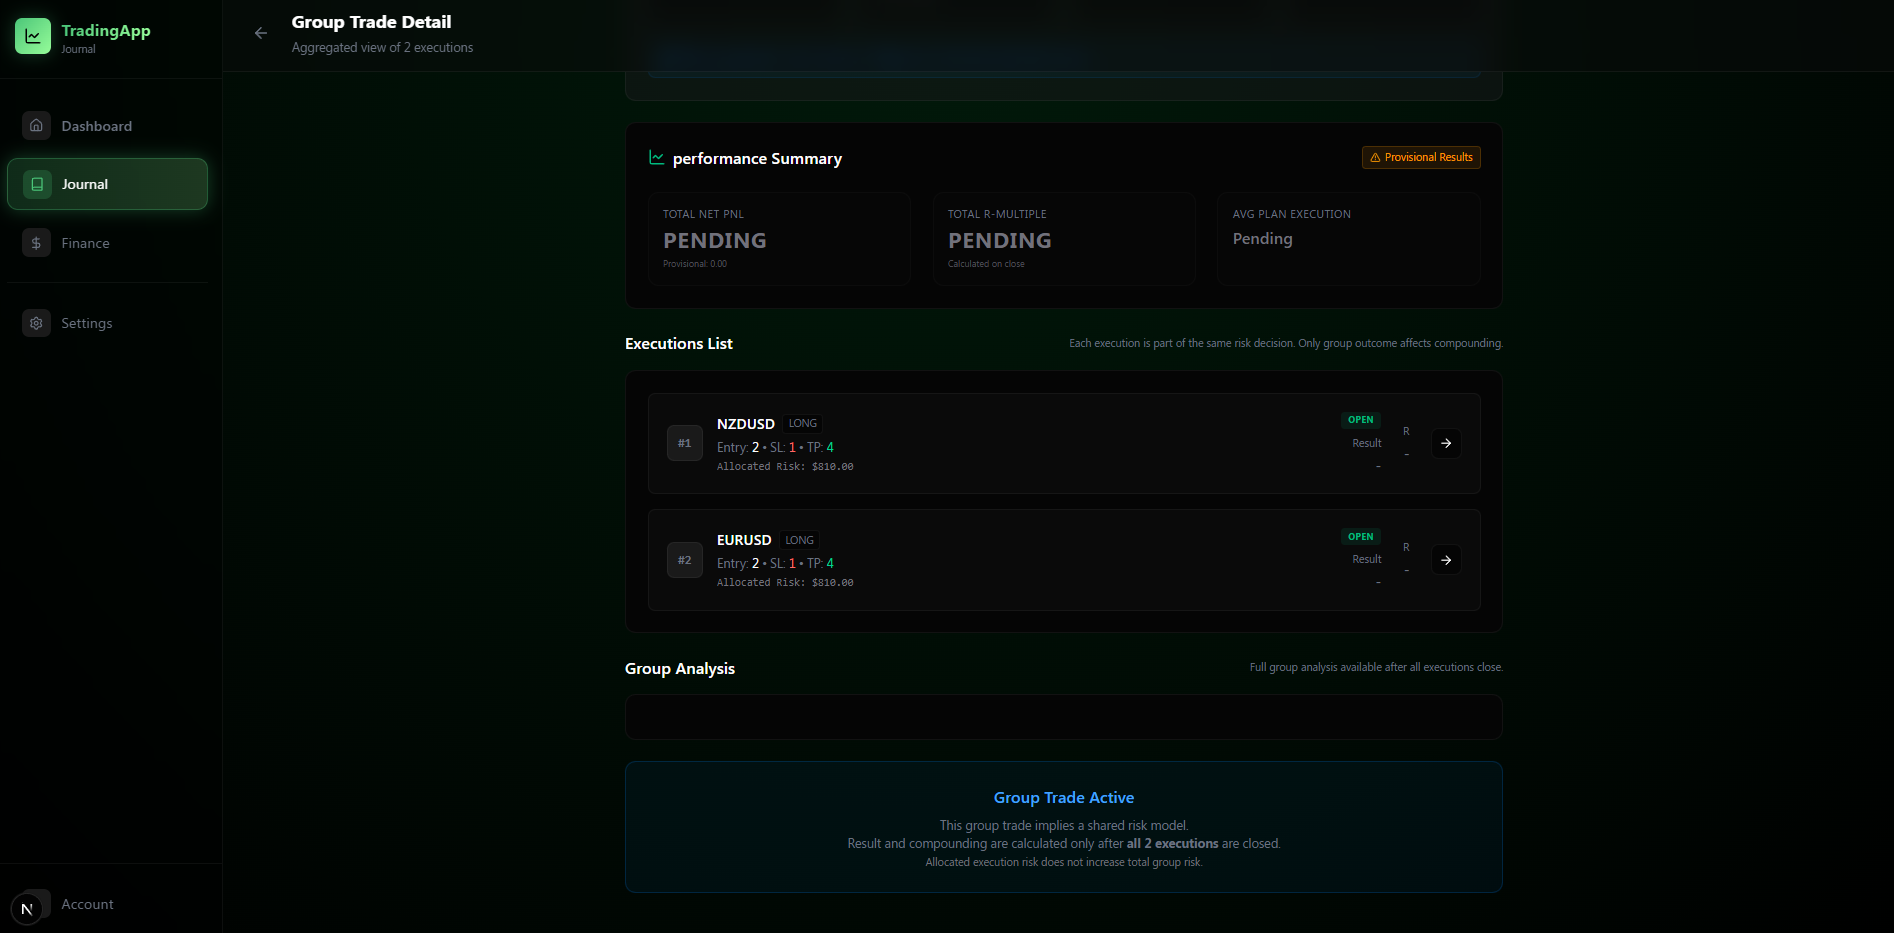Image resolution: width=1894 pixels, height=933 pixels.
Task: Click the TradingApp logo icon
Action: pos(33,35)
